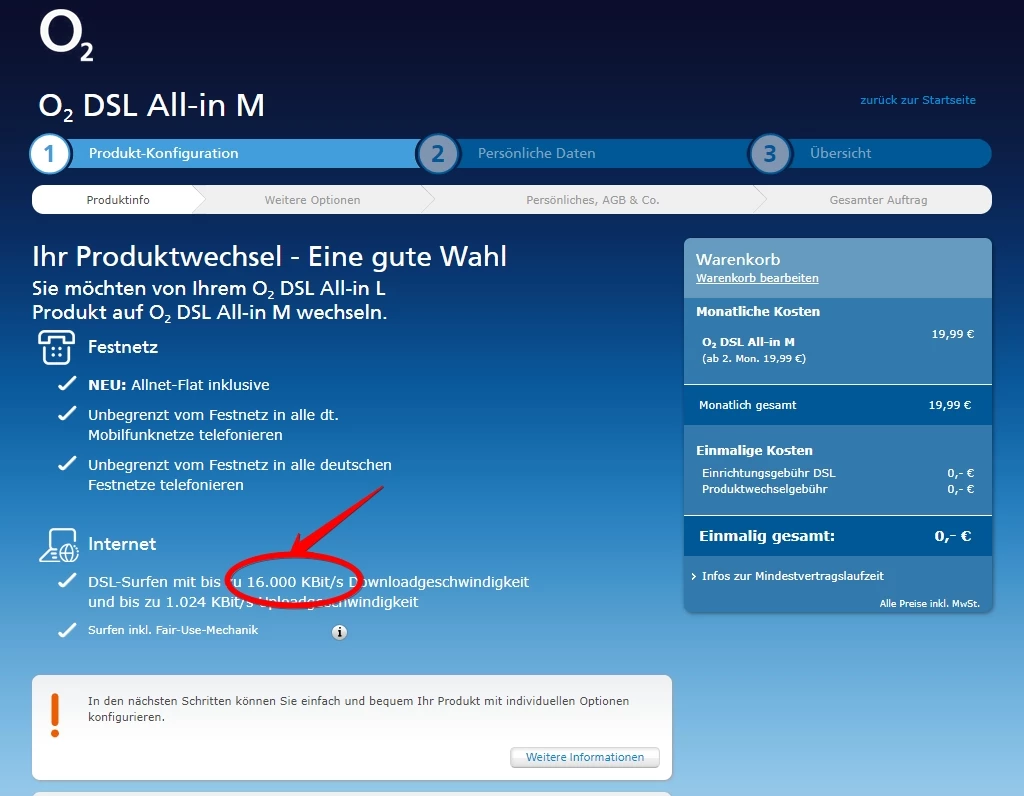The height and width of the screenshot is (796, 1024).
Task: Click checkmark beside Mobilfunknetze telefonieren line
Action: coord(67,414)
